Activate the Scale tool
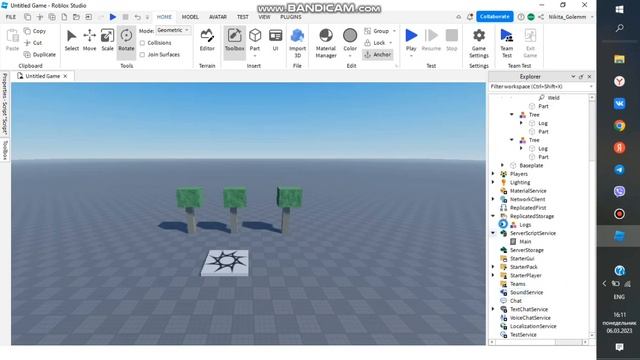The height and width of the screenshot is (360, 640). coord(107,40)
